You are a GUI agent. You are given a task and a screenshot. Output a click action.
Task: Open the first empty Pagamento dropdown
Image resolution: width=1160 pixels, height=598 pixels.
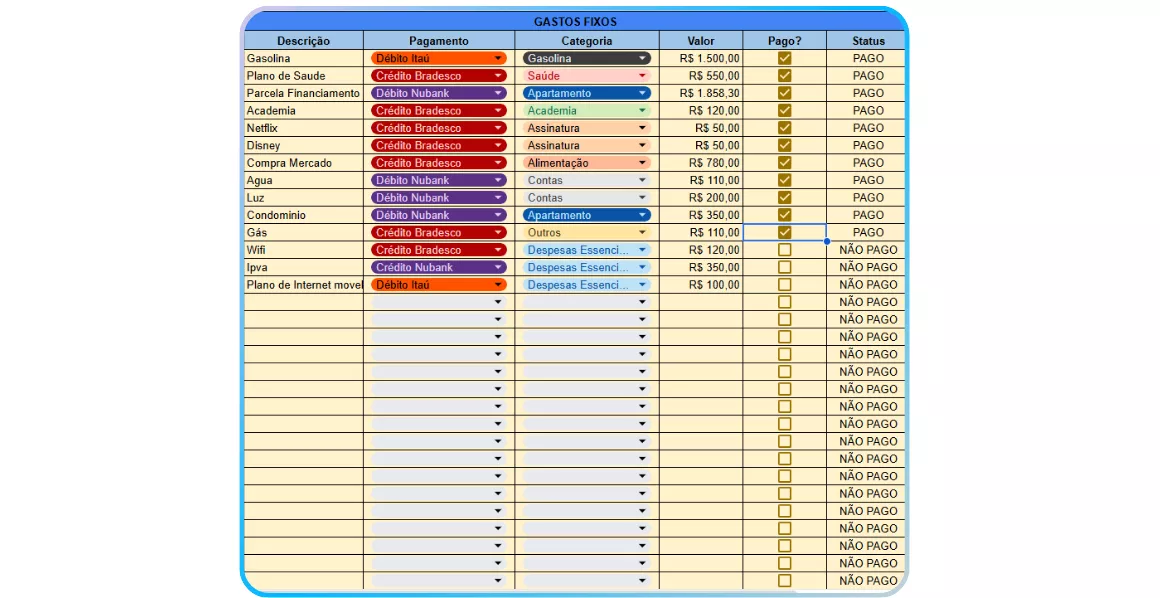click(498, 302)
